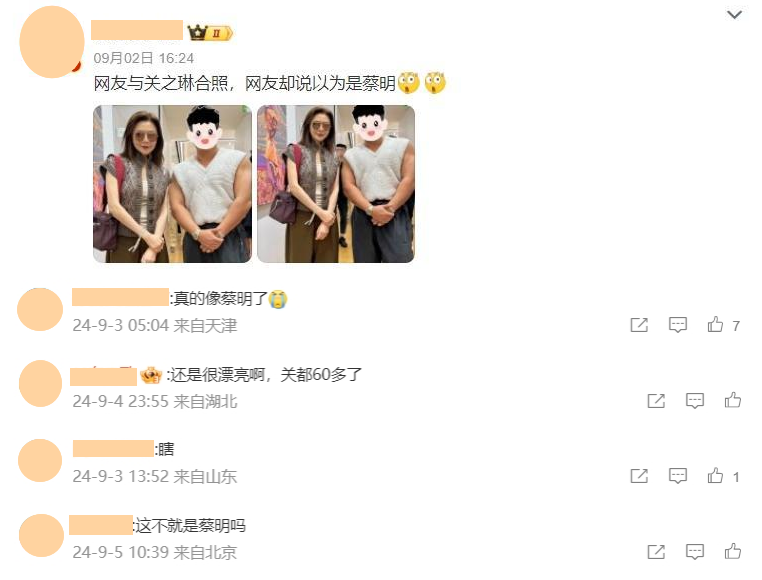This screenshot has width=762, height=580.
Task: Like the comment from 北京
Action: point(732,551)
